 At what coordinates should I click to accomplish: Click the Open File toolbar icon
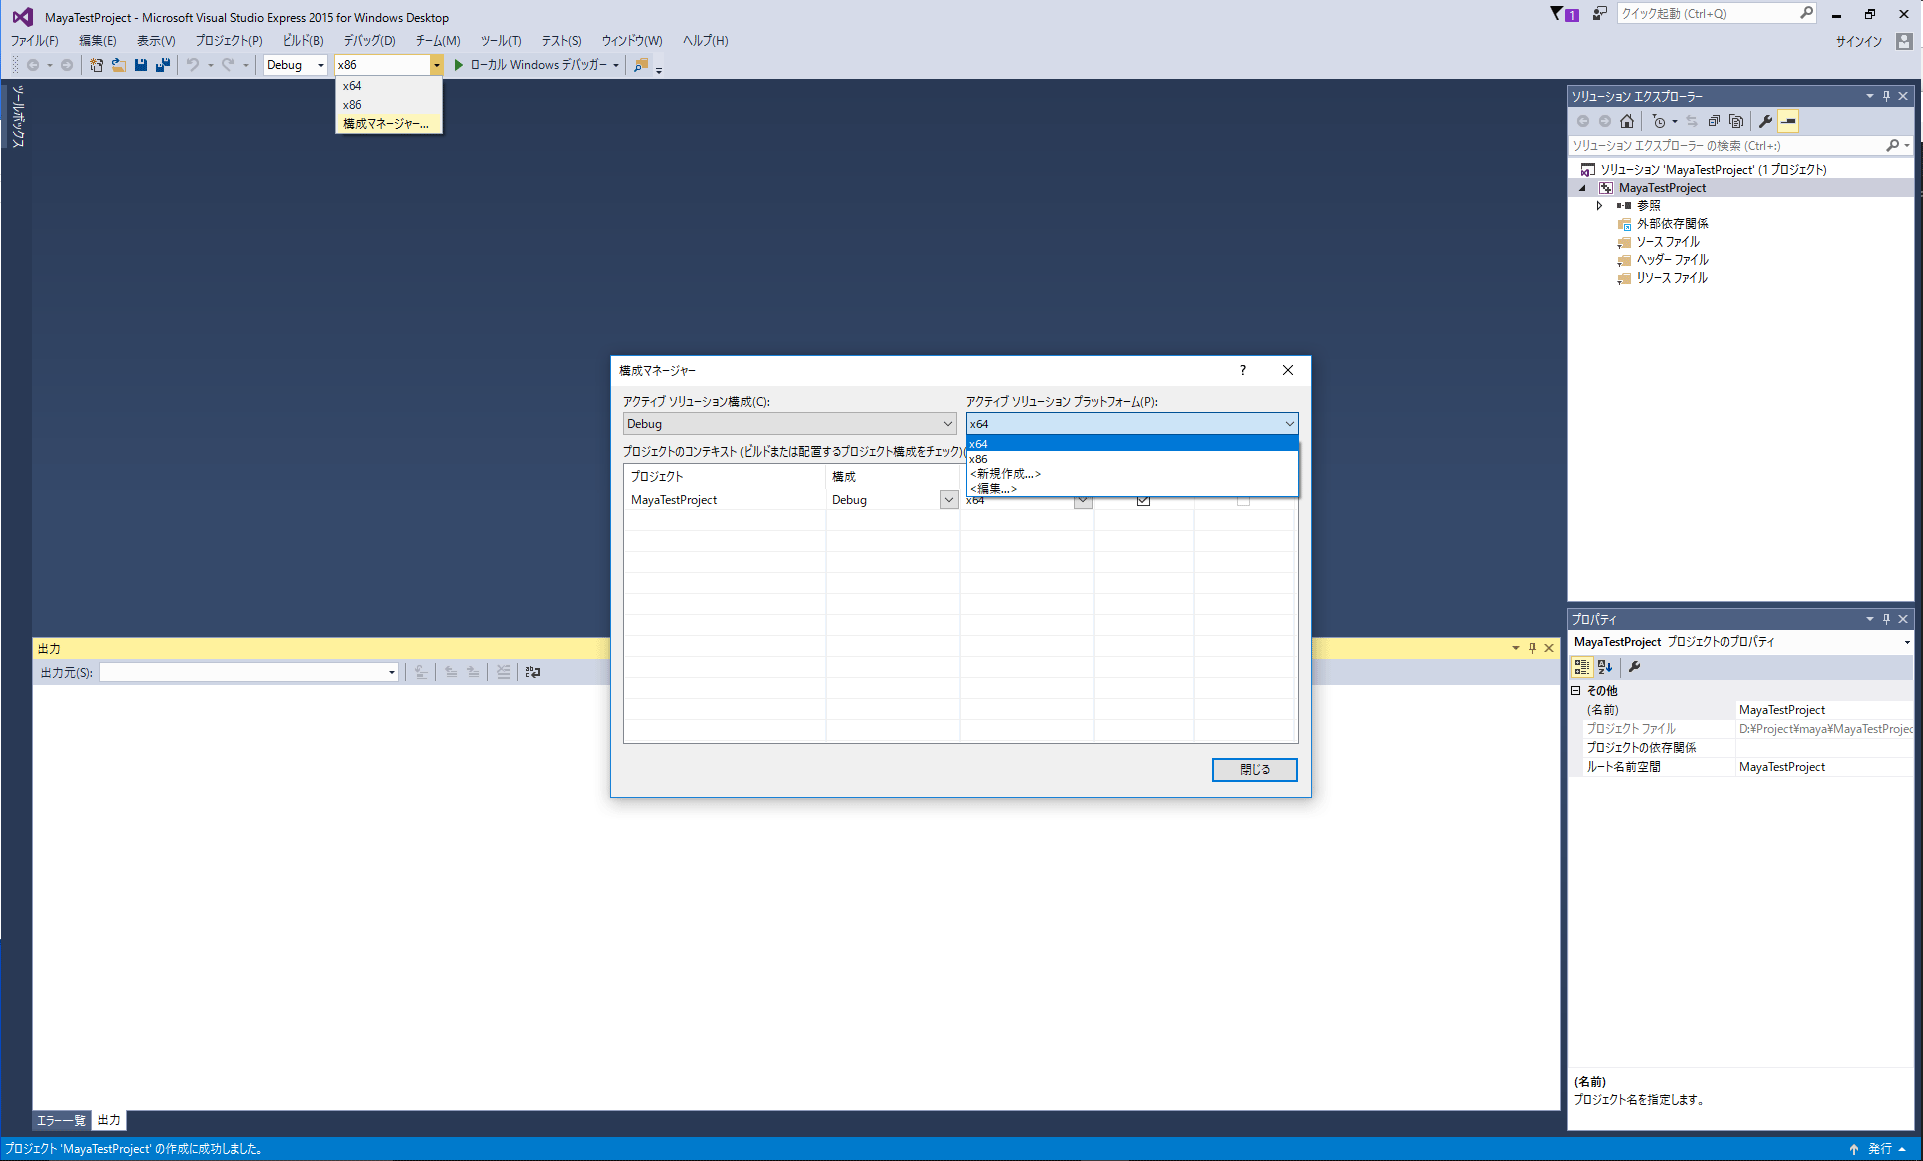(118, 65)
